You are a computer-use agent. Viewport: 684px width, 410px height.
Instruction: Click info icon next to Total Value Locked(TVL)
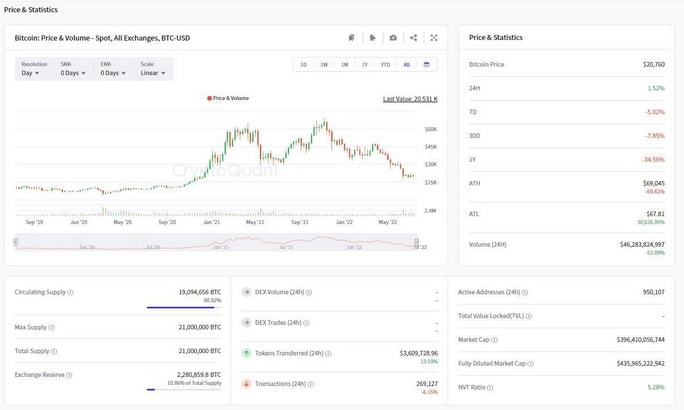(529, 316)
